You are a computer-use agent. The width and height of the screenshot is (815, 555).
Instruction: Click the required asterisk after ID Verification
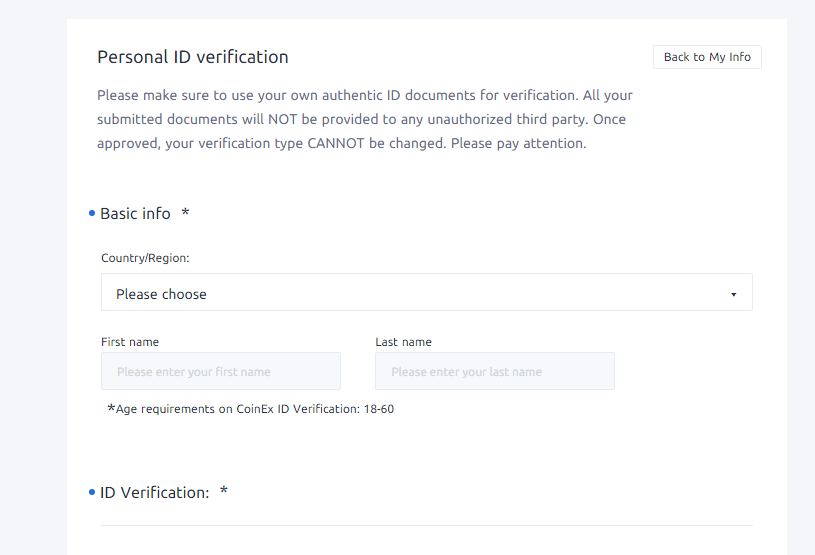pyautogui.click(x=224, y=491)
